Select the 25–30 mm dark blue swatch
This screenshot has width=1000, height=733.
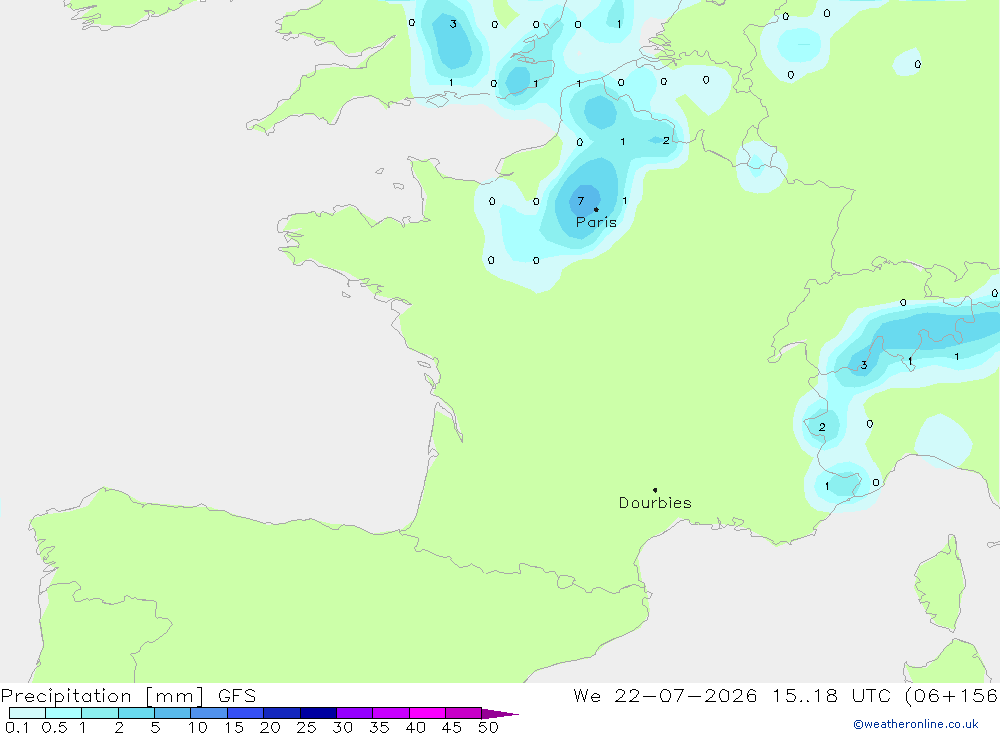318,713
